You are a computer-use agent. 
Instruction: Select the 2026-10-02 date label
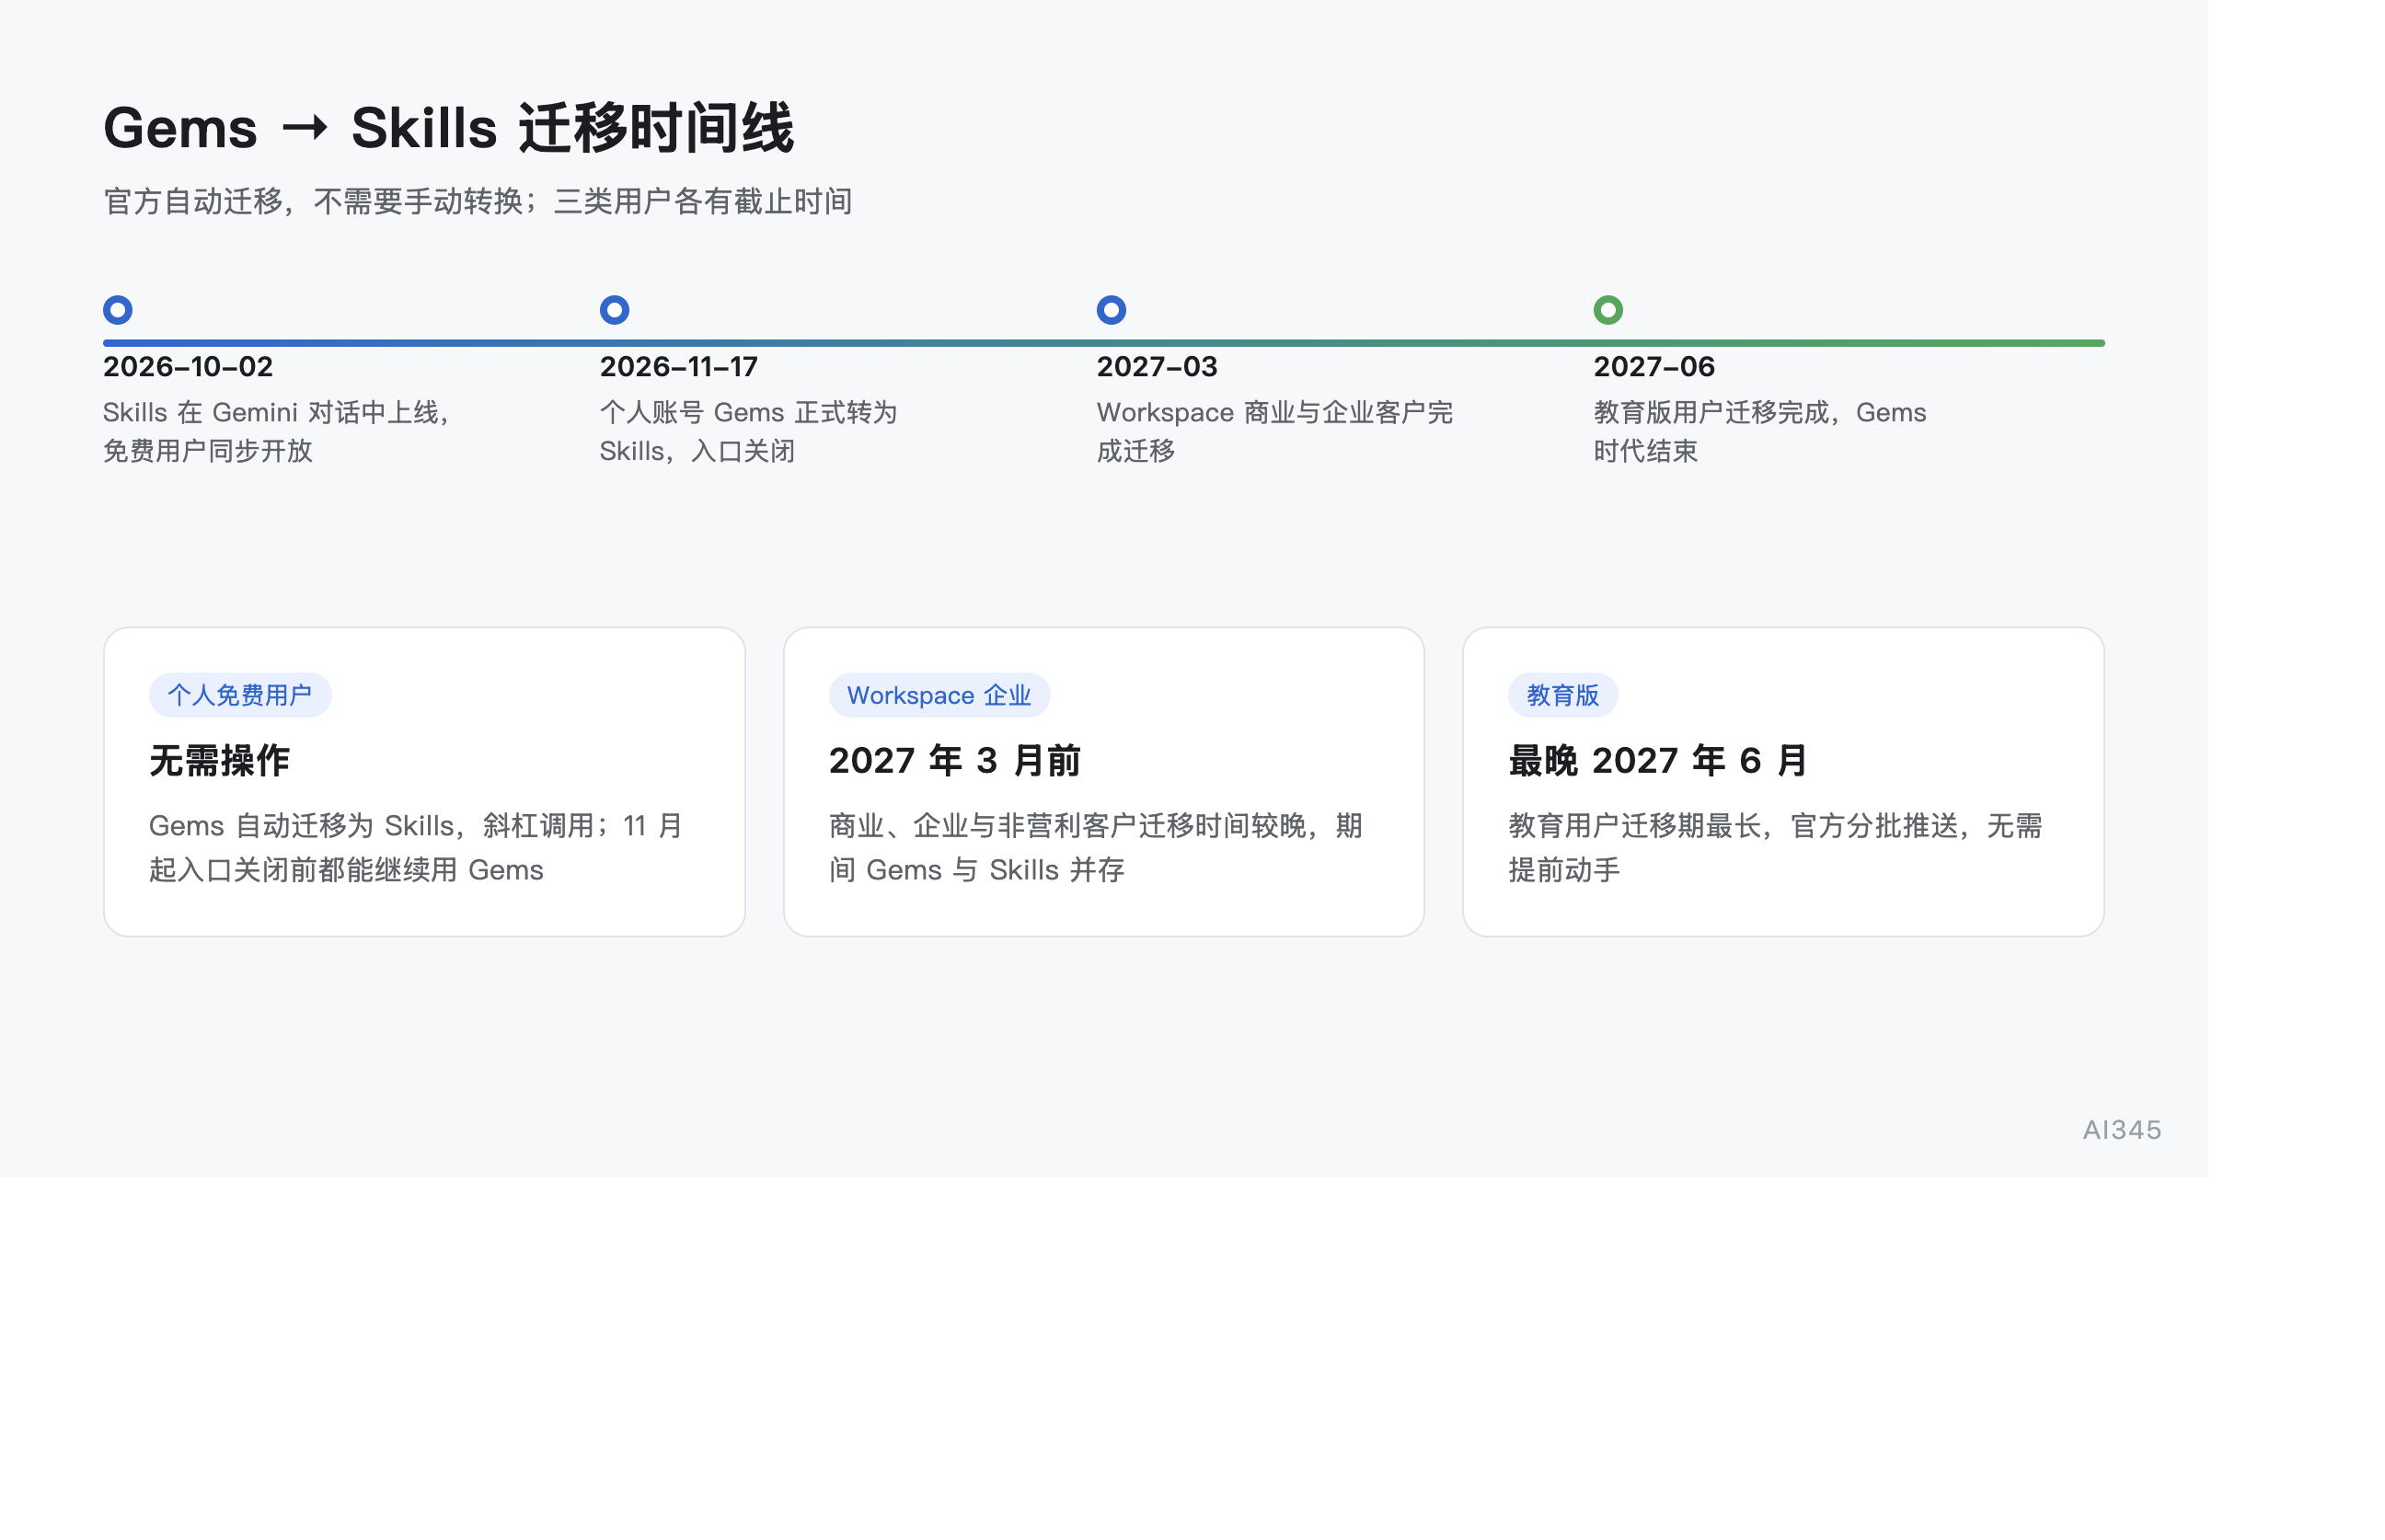(188, 367)
